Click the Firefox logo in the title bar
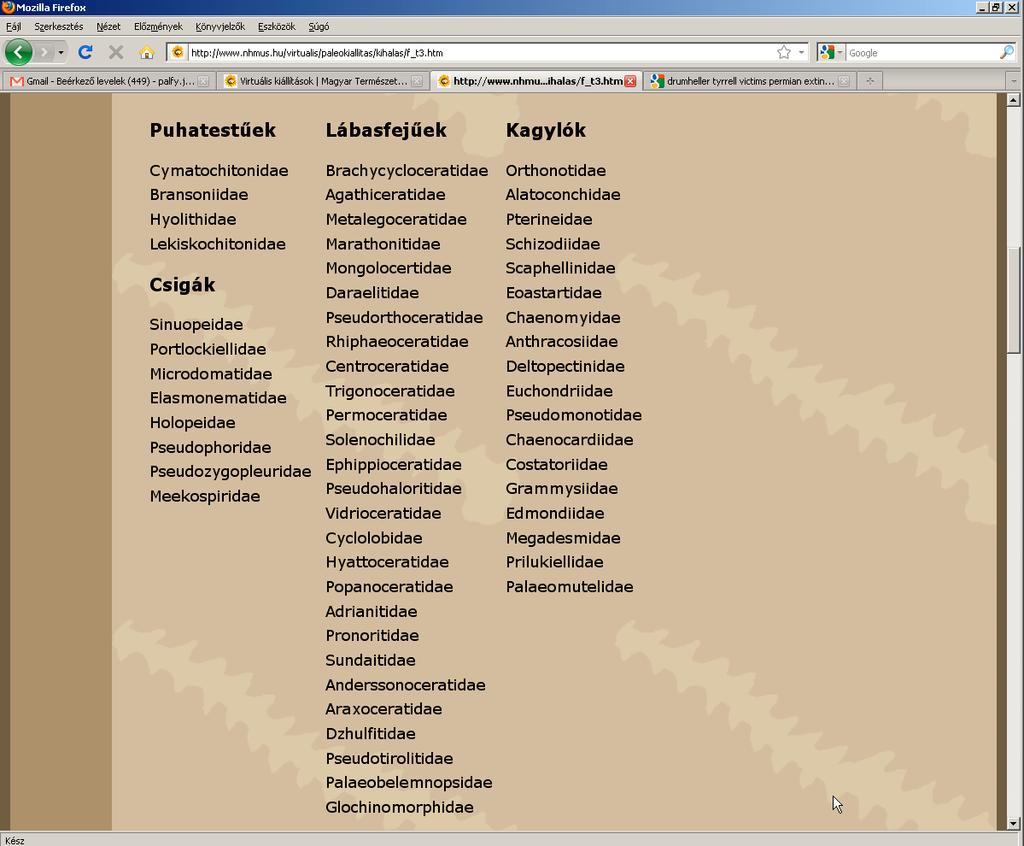Screen dimensions: 1024x846 pyautogui.click(x=8, y=7)
